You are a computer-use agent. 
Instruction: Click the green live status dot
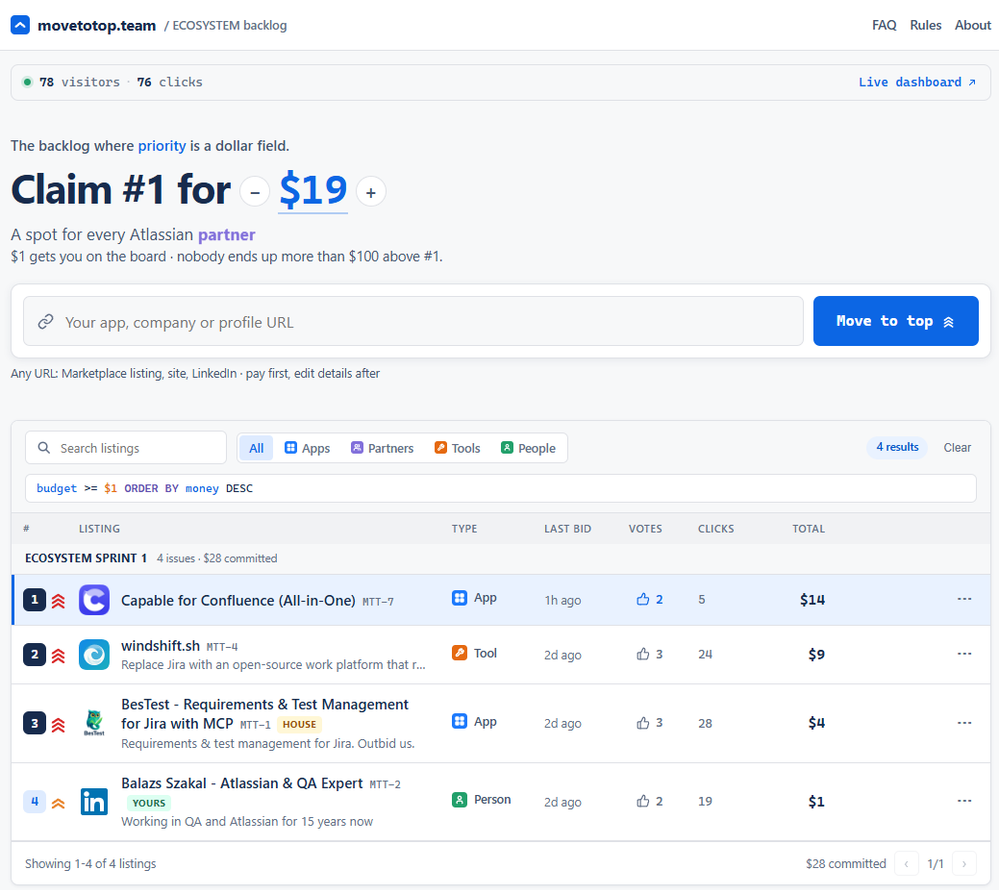(27, 82)
